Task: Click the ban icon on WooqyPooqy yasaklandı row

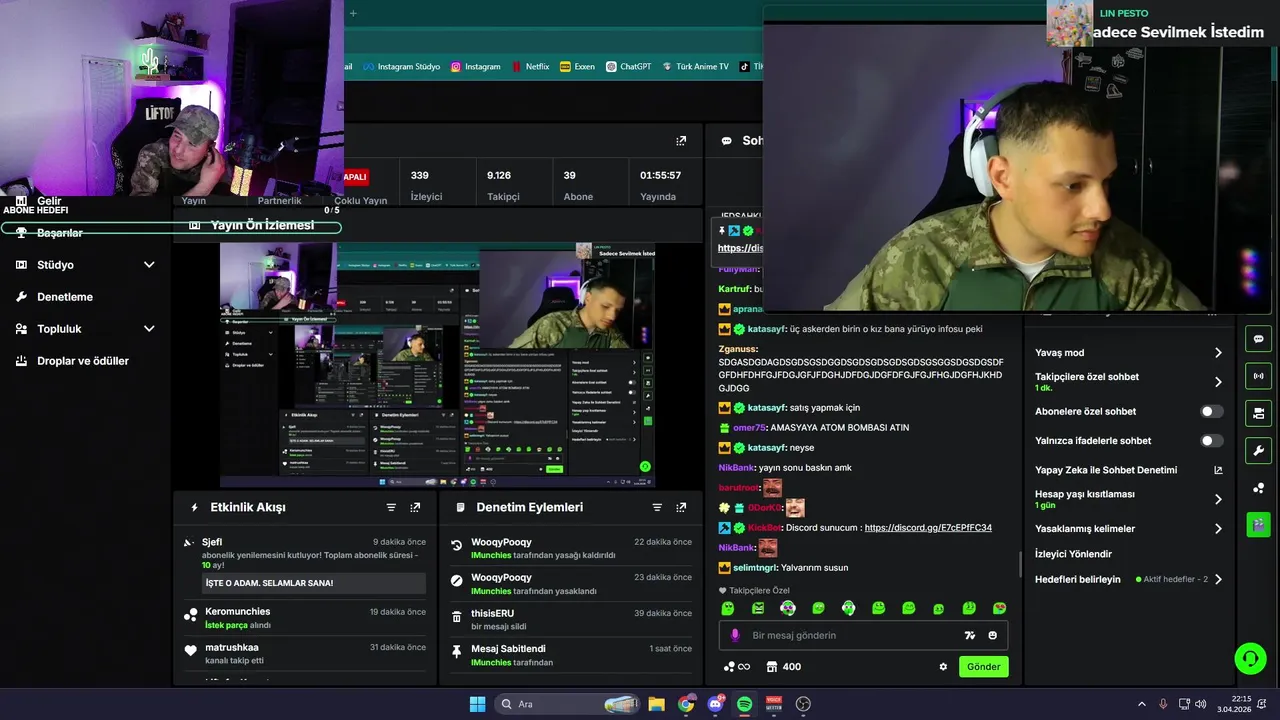Action: point(457,579)
